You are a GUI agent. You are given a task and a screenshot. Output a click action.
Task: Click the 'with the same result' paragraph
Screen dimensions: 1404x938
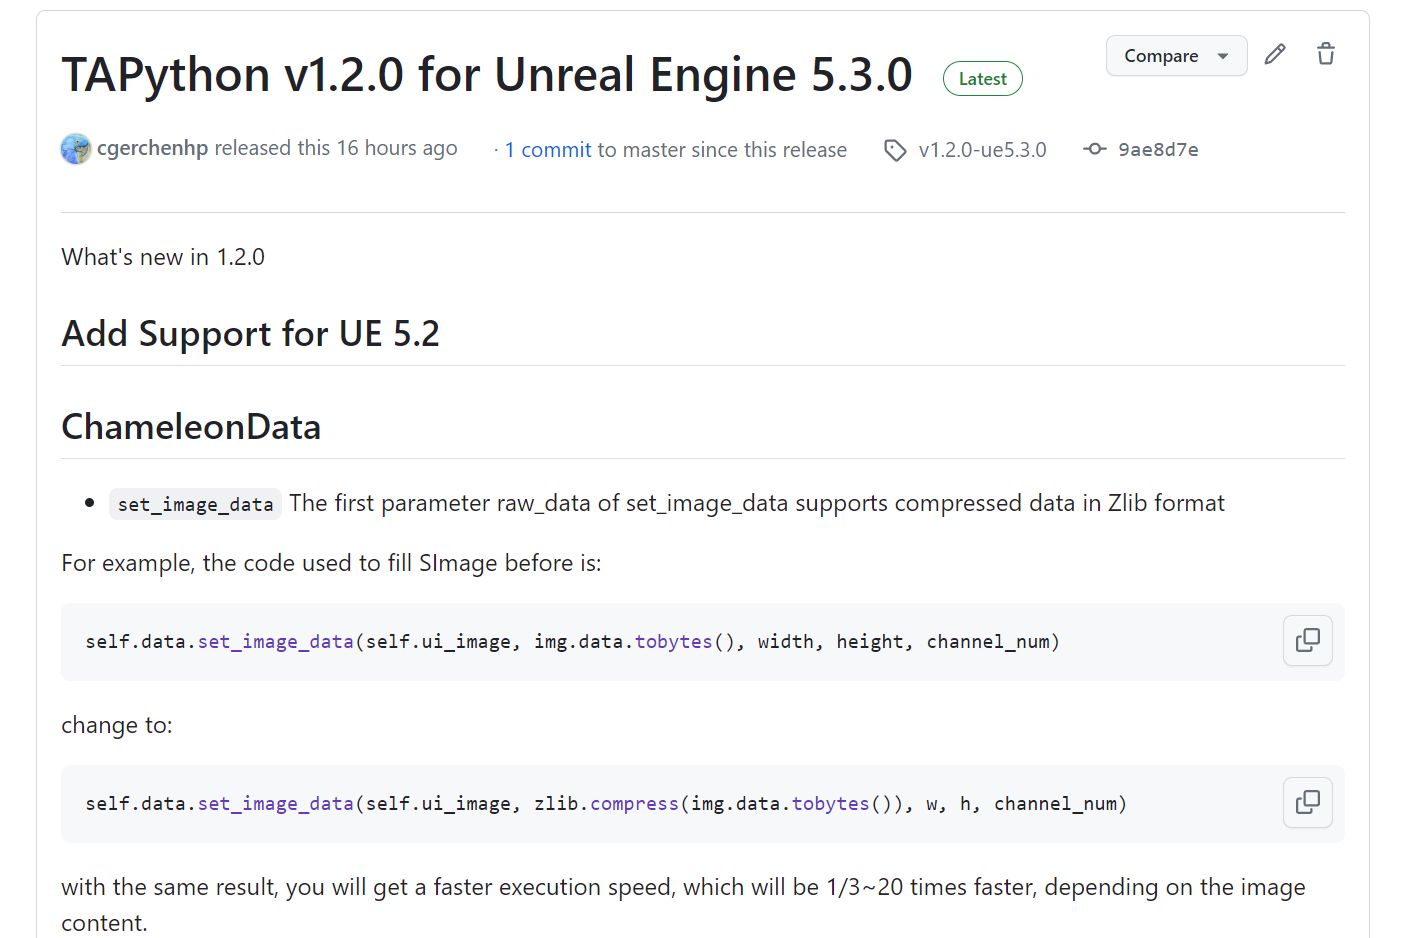(683, 905)
